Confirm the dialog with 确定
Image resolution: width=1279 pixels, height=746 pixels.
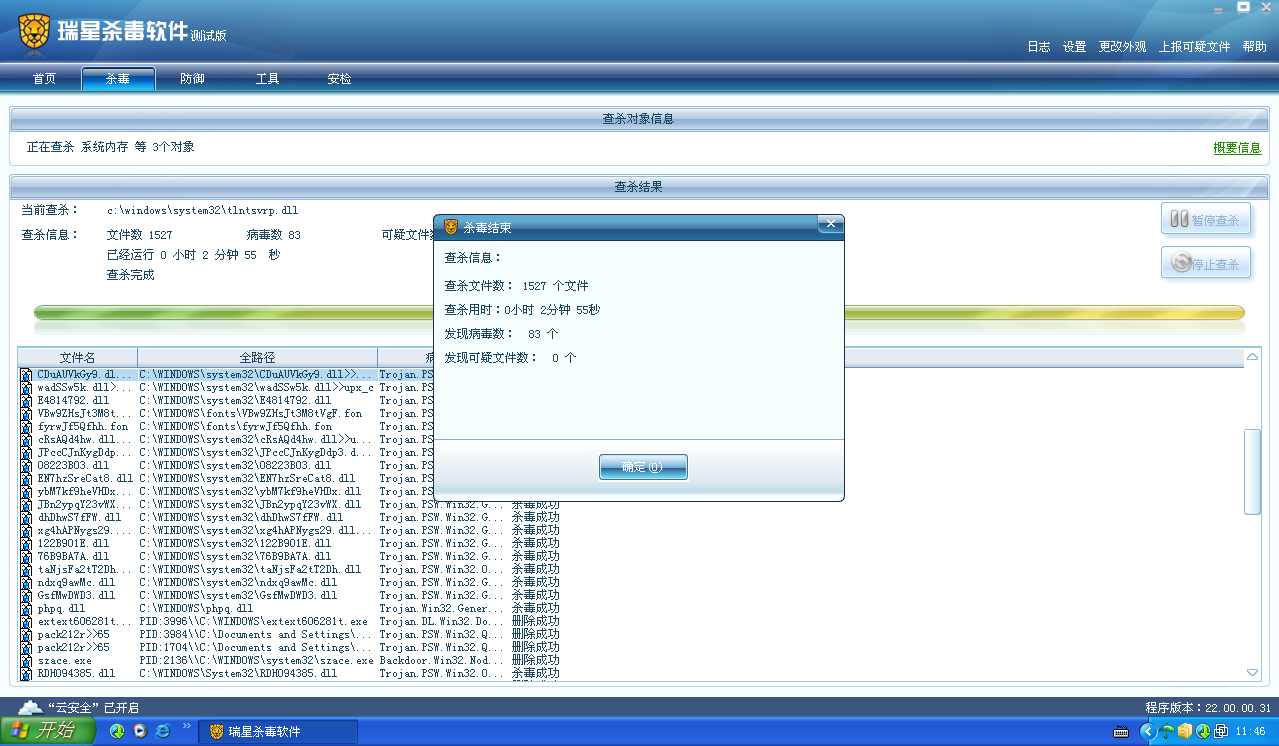[x=643, y=467]
